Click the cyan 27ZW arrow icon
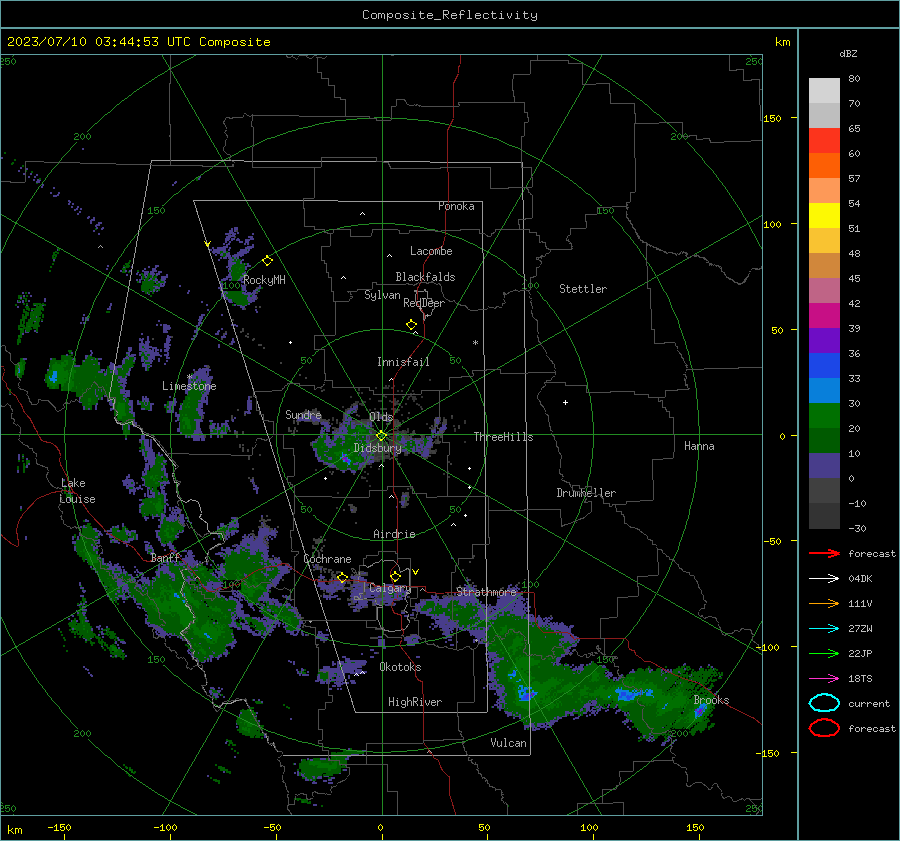The height and width of the screenshot is (841, 900). coord(824,629)
